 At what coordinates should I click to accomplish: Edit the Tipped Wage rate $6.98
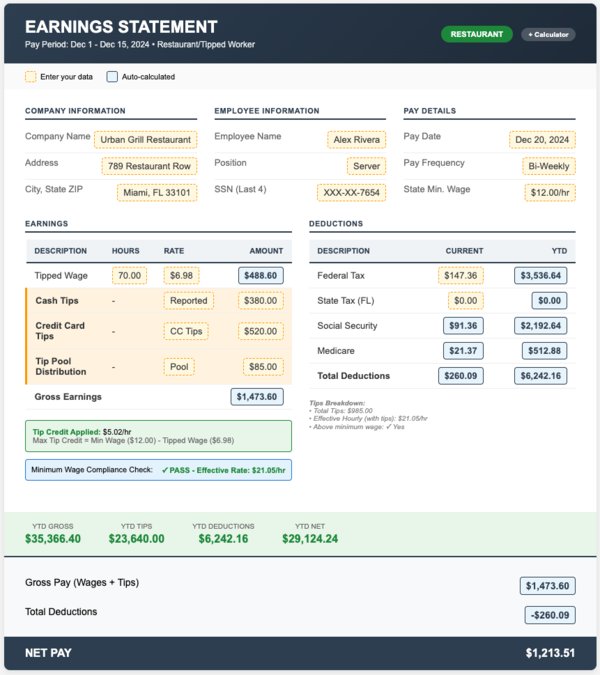[x=181, y=275]
